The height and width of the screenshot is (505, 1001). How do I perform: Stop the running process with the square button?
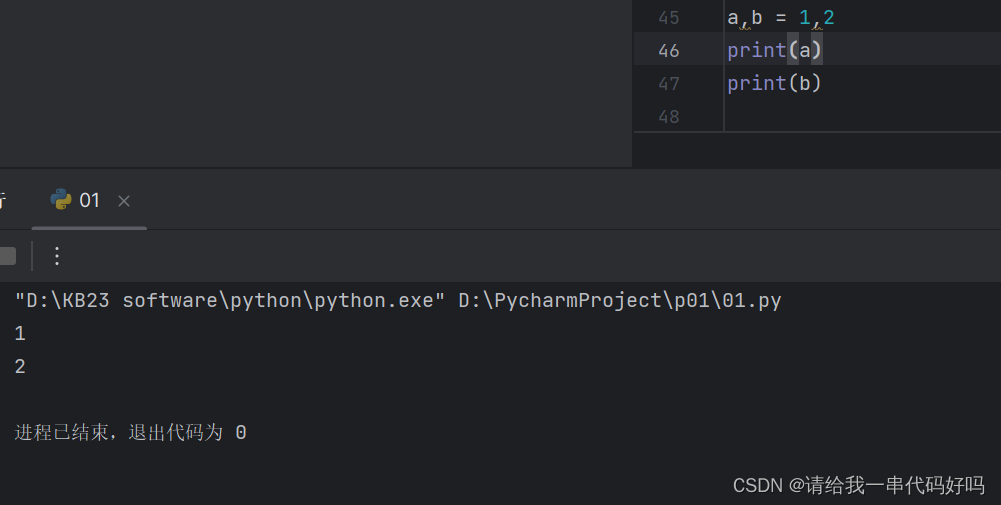(x=7, y=256)
